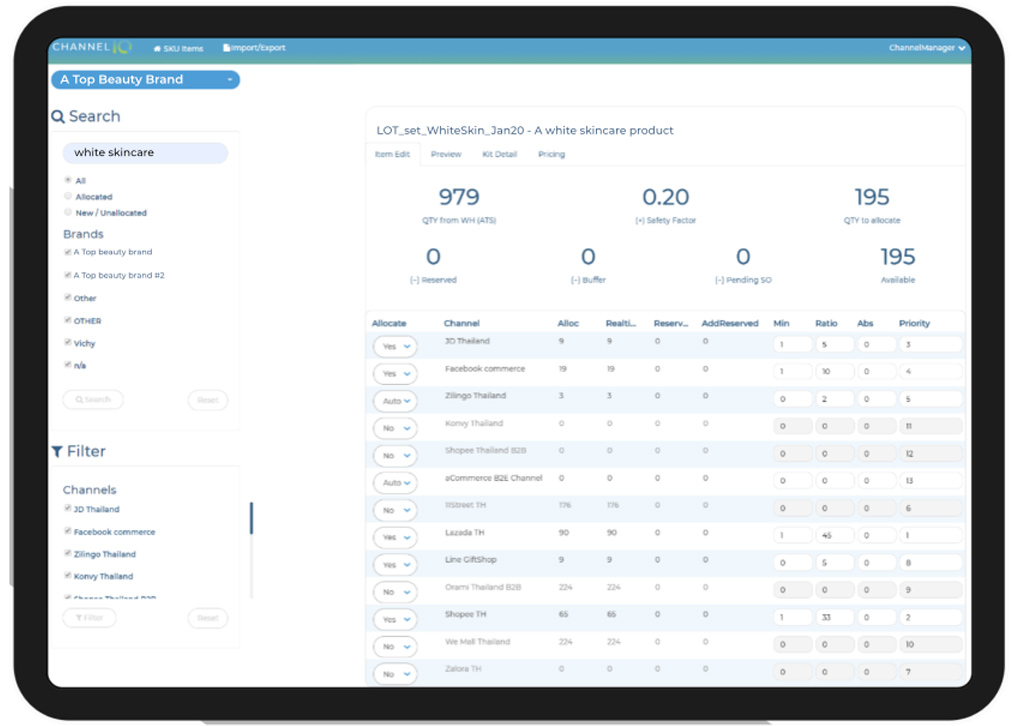This screenshot has width=1016, height=726.
Task: Click the magnifier icon in Search heading
Action: click(58, 117)
